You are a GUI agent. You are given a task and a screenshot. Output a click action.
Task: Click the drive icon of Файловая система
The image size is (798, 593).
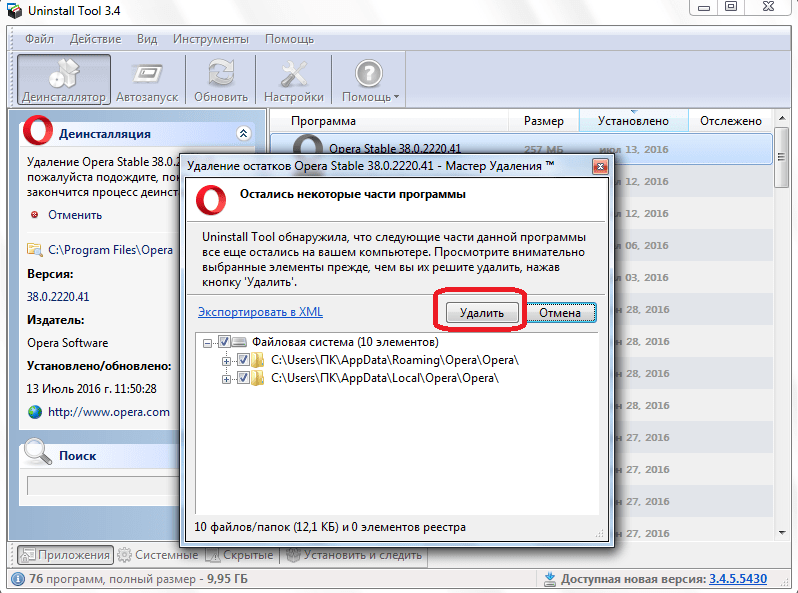pyautogui.click(x=239, y=342)
